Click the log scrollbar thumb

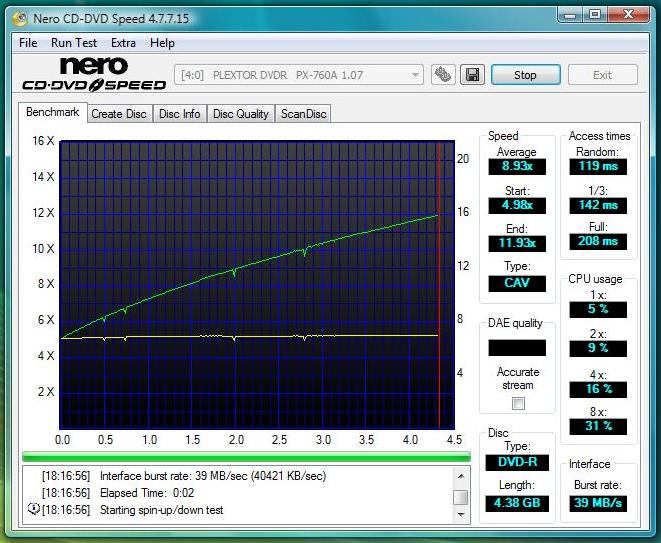coord(461,497)
